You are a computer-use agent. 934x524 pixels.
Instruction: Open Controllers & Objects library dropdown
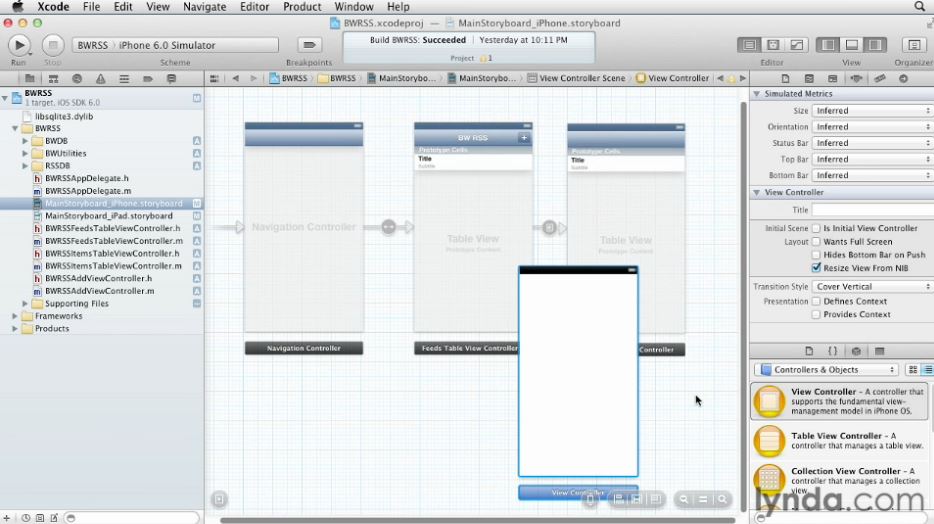tap(826, 370)
